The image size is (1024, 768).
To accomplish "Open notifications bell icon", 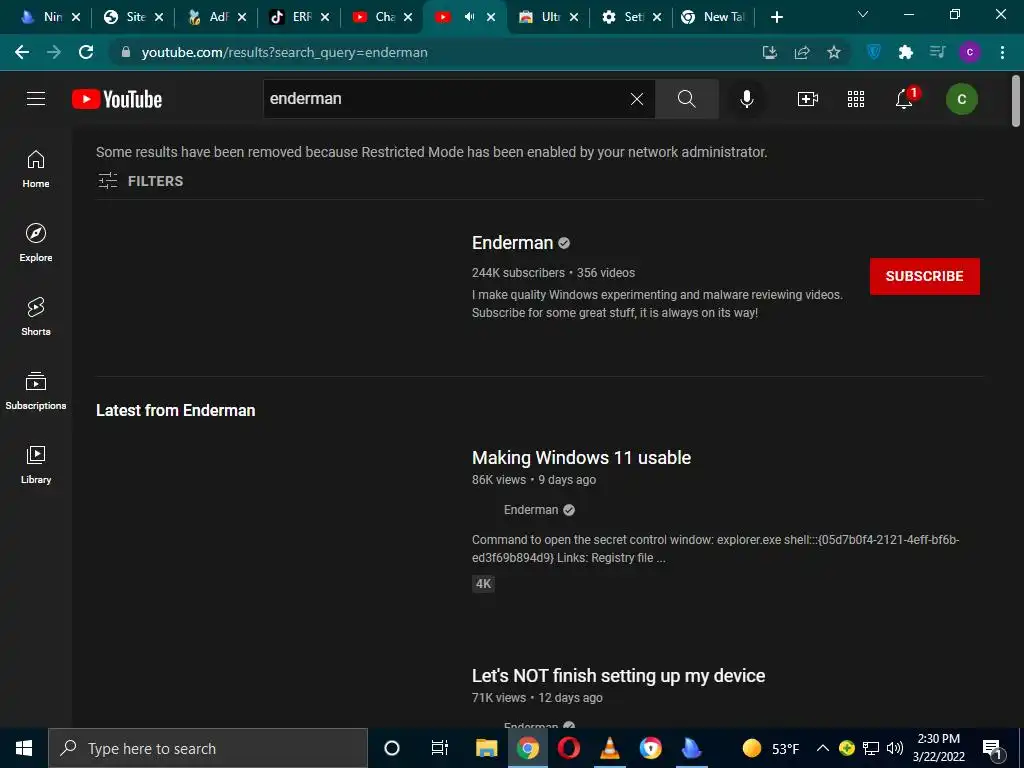I will (904, 99).
